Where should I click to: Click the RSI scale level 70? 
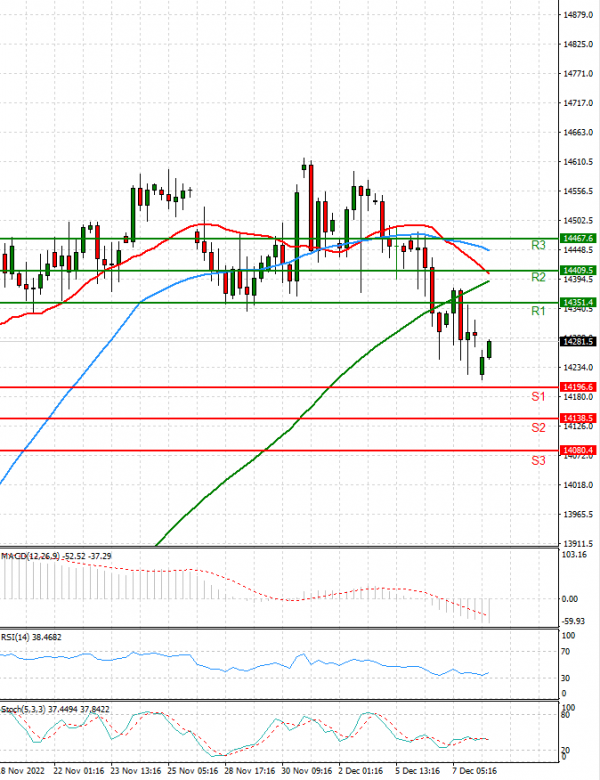pyautogui.click(x=566, y=651)
